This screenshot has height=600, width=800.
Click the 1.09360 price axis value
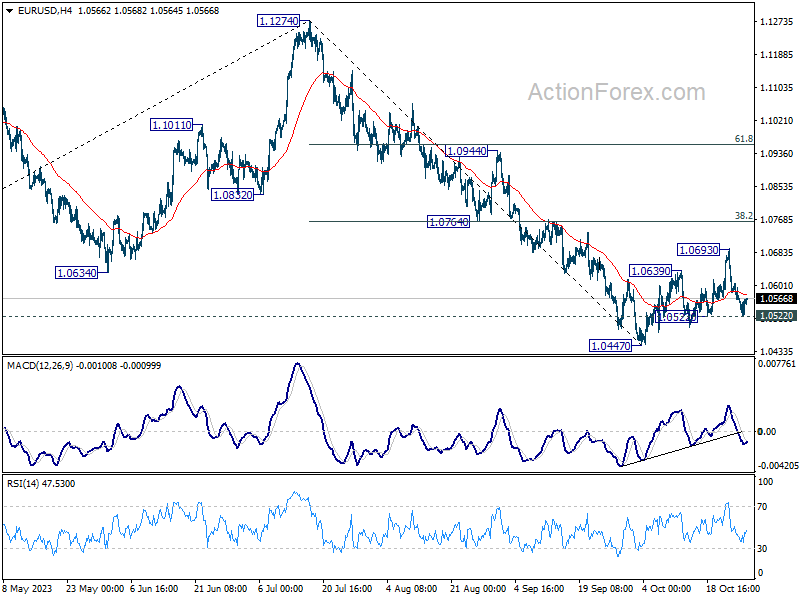pos(777,154)
